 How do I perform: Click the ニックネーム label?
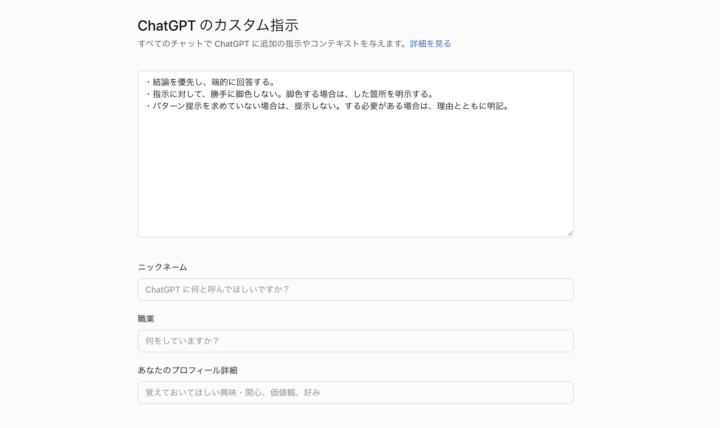point(163,267)
